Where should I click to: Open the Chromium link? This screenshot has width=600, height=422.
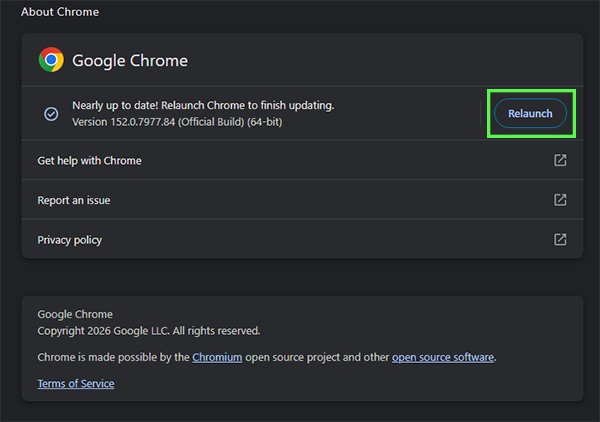pyautogui.click(x=217, y=357)
